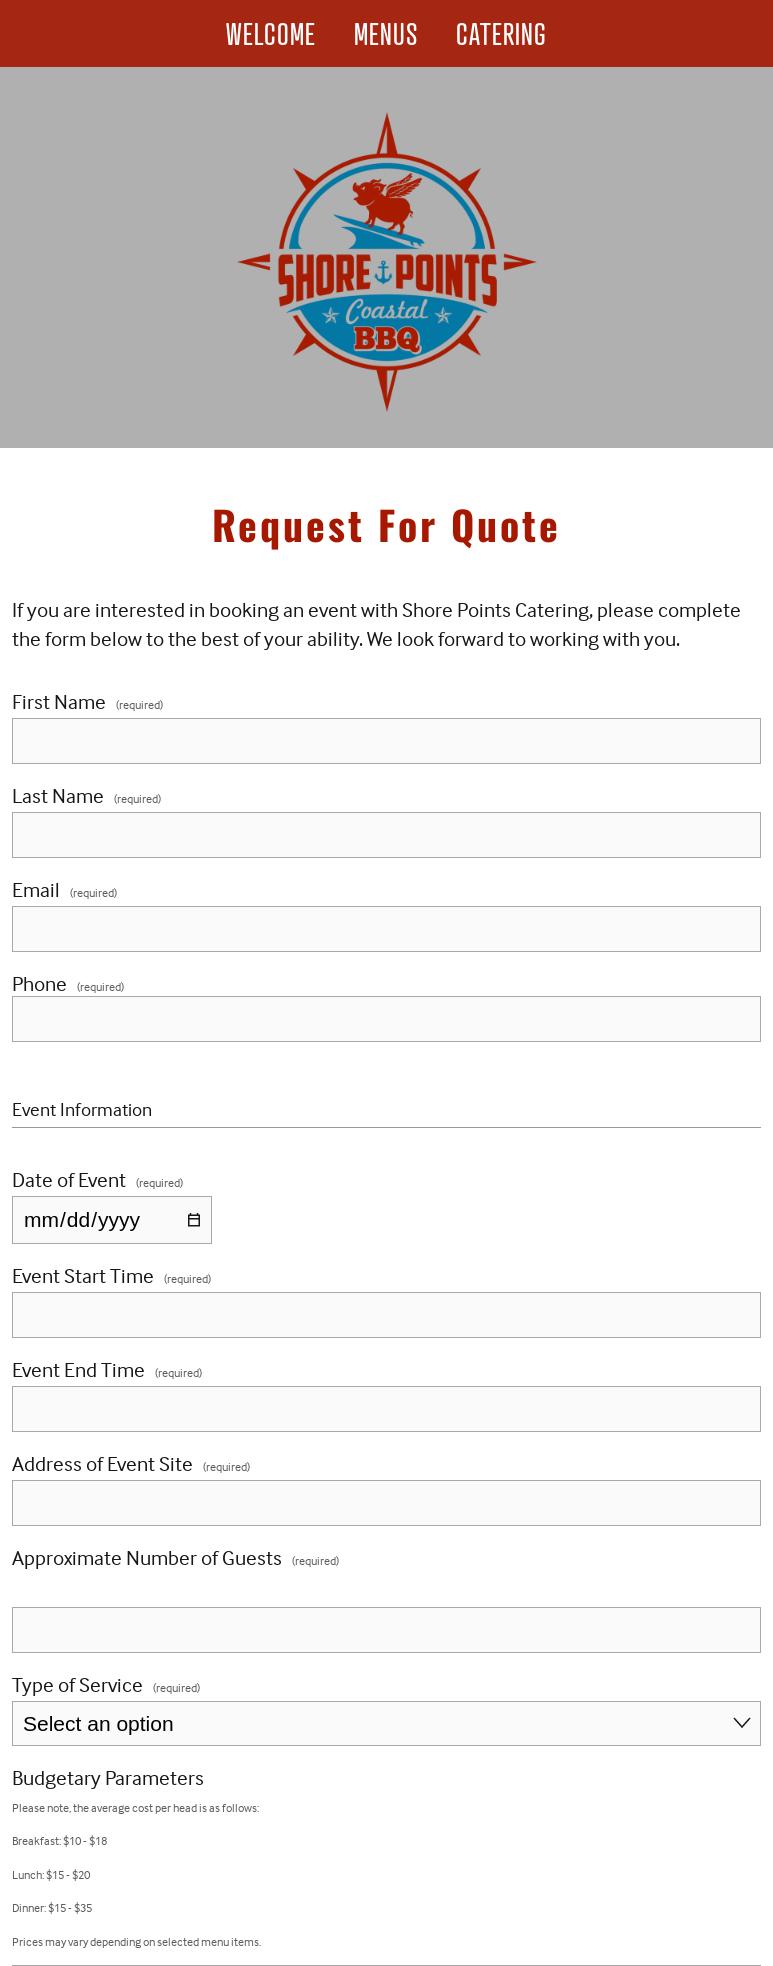Click into the Email field

coord(386,929)
